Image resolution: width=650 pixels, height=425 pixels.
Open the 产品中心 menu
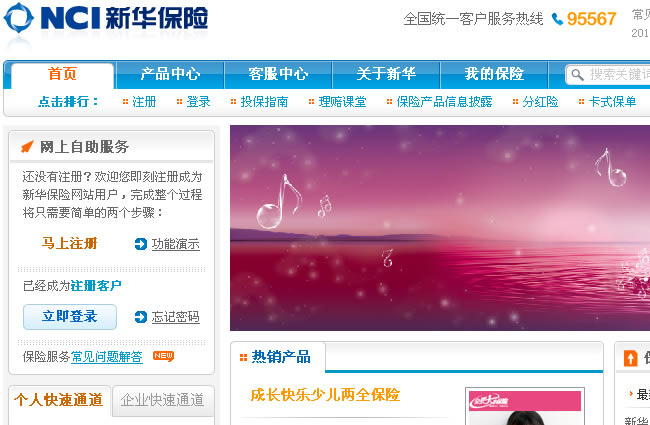(170, 75)
